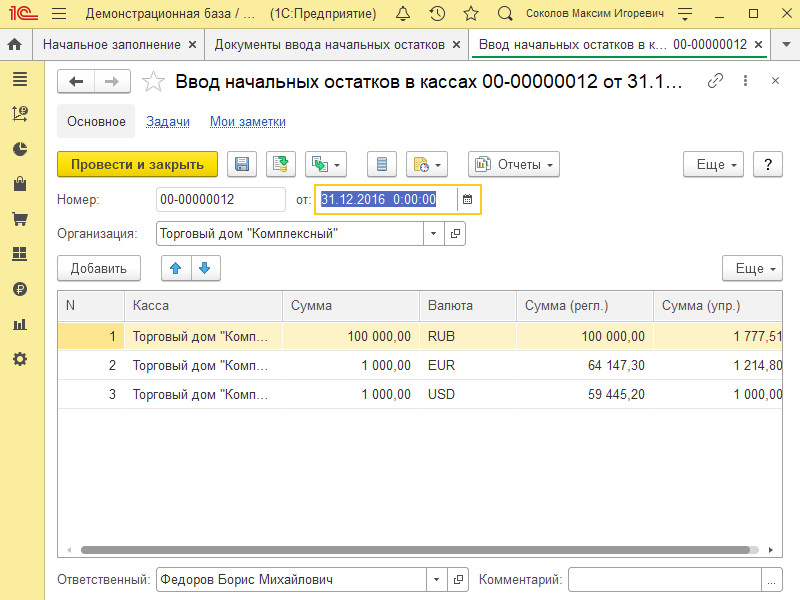Click the save document diskette icon
This screenshot has width=800, height=600.
[x=242, y=164]
